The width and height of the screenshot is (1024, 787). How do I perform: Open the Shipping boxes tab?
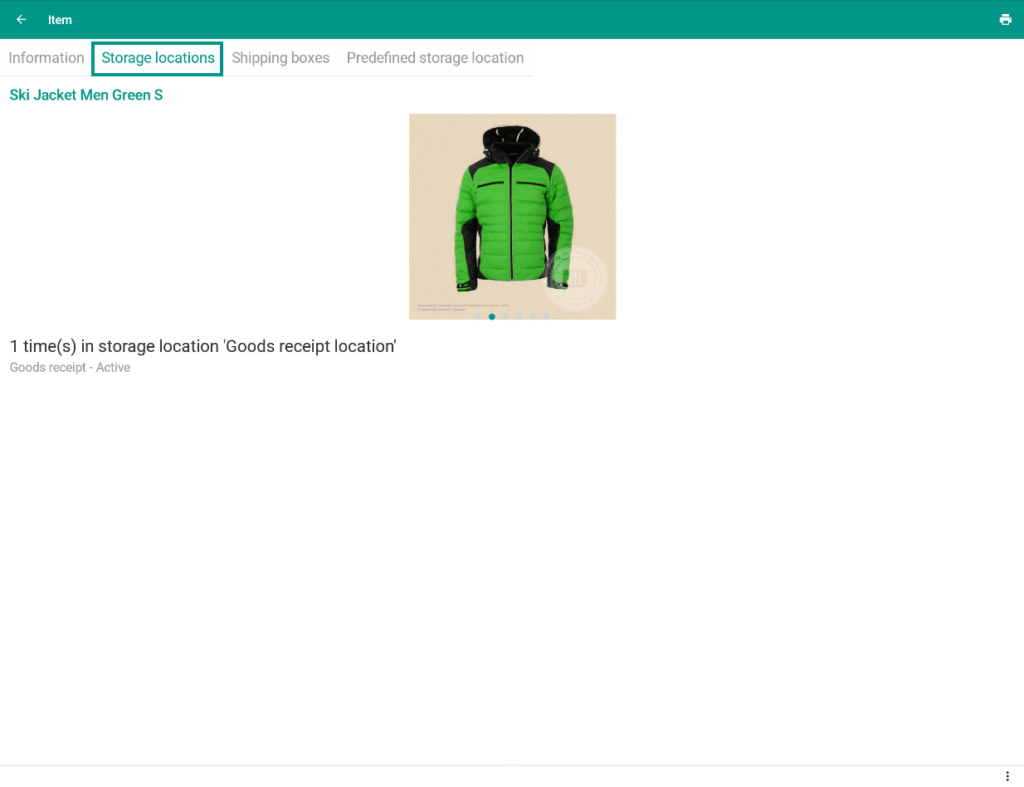[x=280, y=58]
